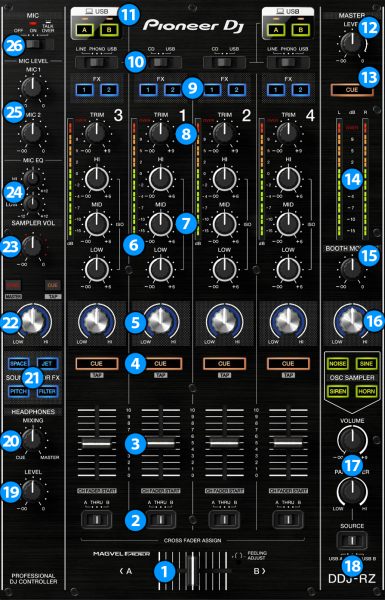
Task: Toggle the MIC off/on/talkover switch
Action: pyautogui.click(x=39, y=45)
